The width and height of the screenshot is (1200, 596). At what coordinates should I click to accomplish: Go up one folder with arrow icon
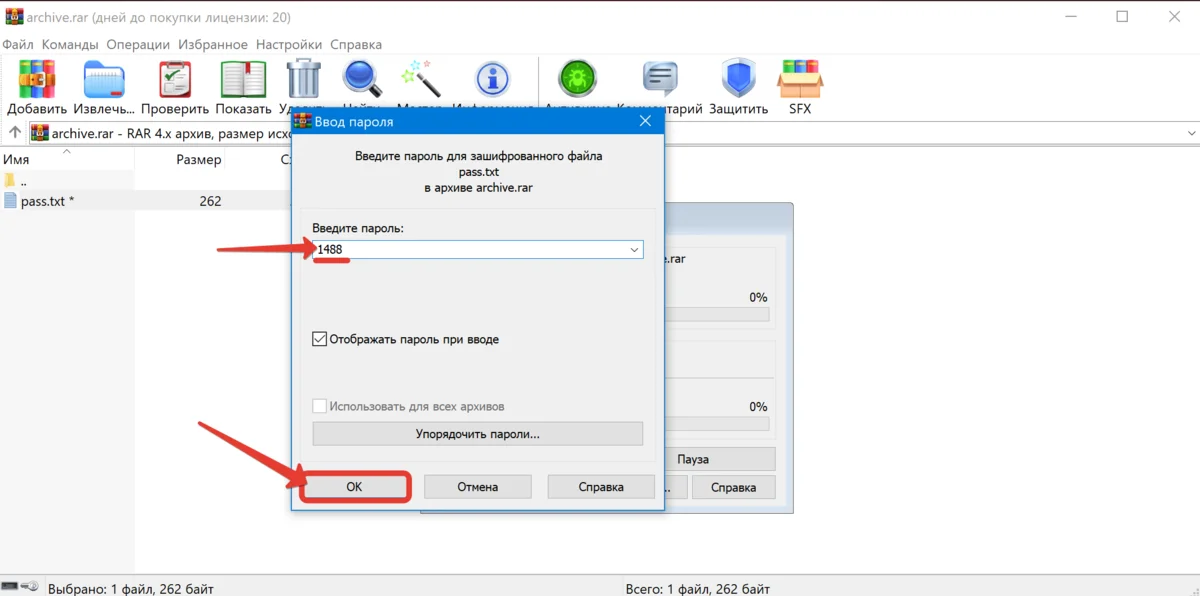coord(15,133)
